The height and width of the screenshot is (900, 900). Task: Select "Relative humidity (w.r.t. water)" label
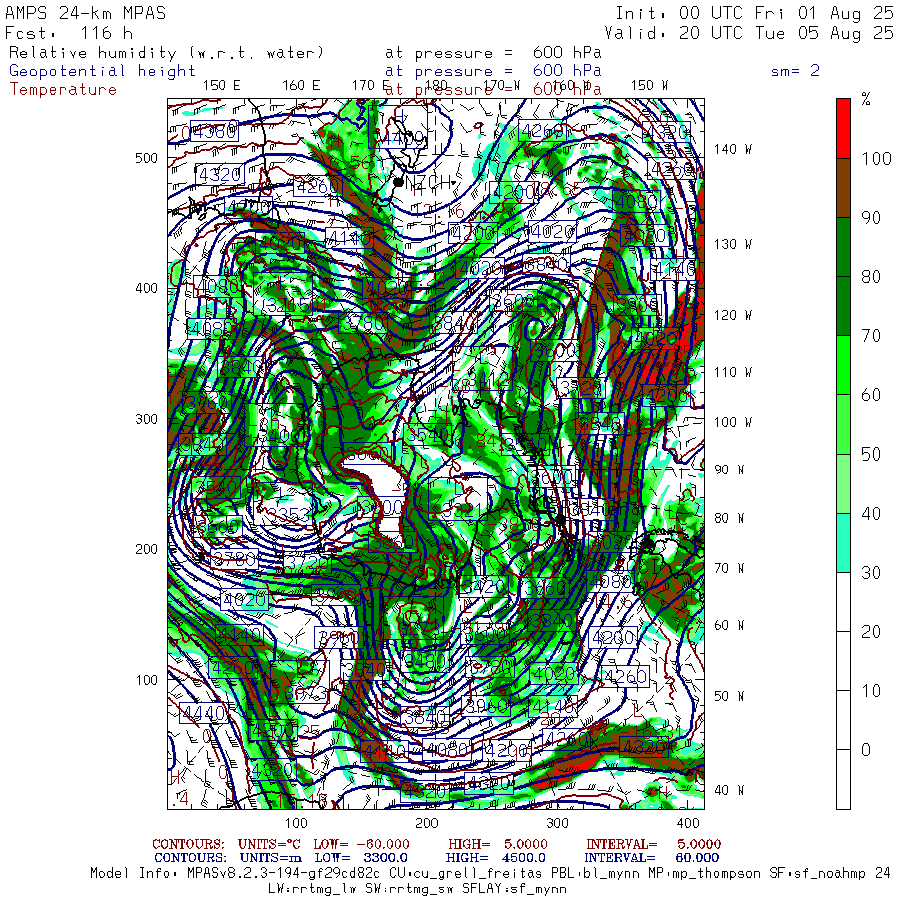[x=166, y=53]
